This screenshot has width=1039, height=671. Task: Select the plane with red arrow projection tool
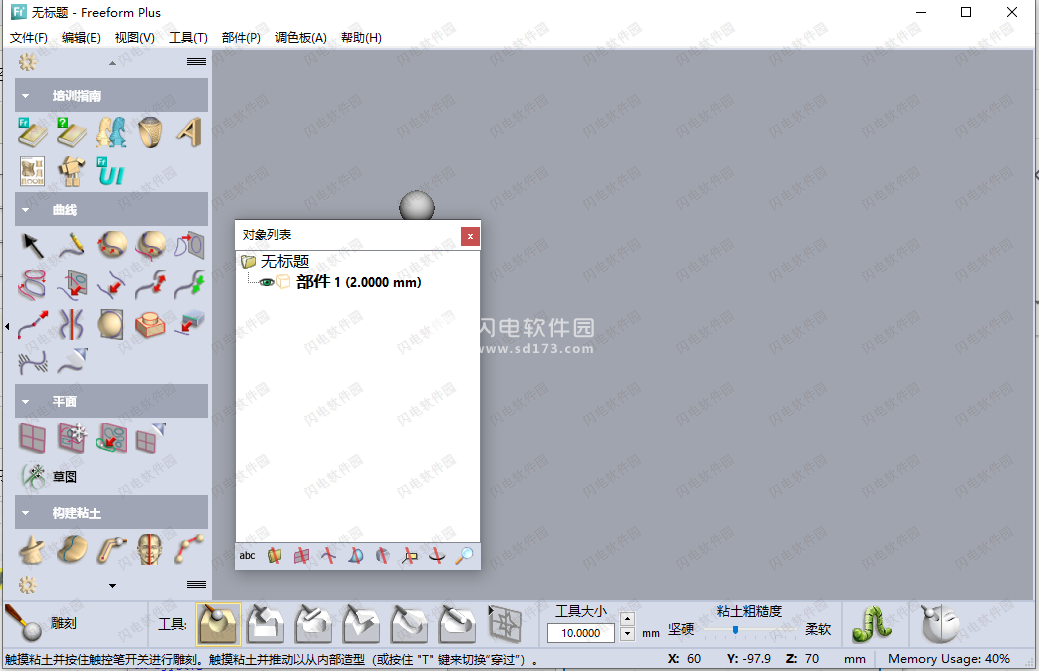[x=111, y=438]
